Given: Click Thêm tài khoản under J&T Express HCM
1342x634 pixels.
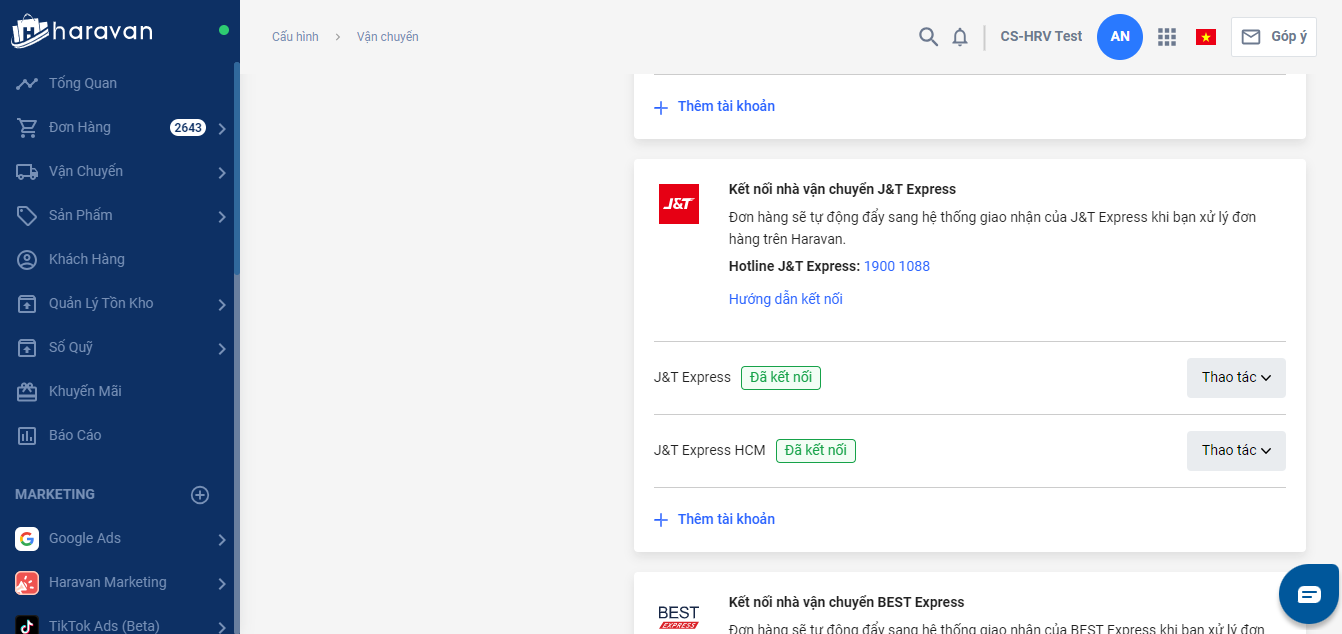Looking at the screenshot, I should (726, 519).
